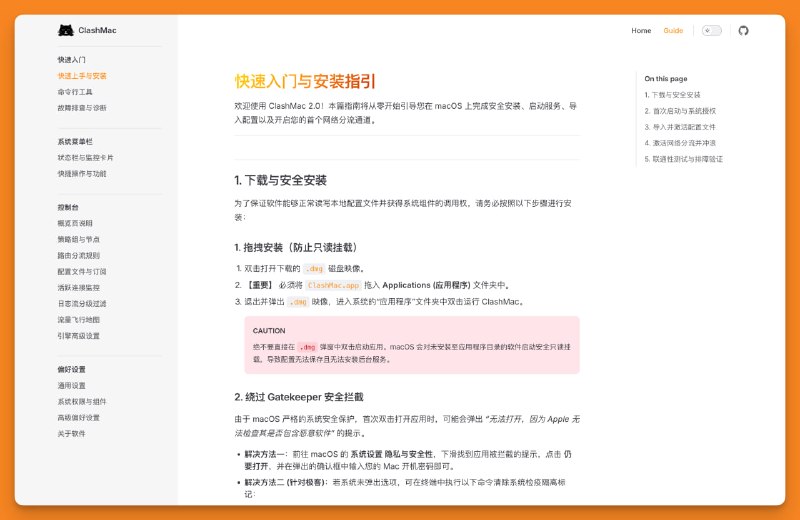
Task: Click the orange title 快速入门与安装指引
Action: point(305,81)
